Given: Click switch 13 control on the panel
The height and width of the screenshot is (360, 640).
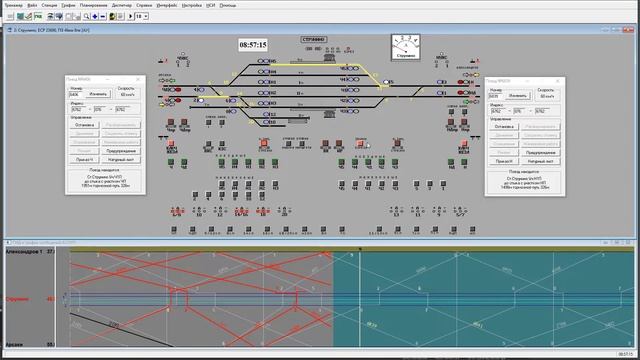Looking at the screenshot, I should pyautogui.click(x=396, y=211).
